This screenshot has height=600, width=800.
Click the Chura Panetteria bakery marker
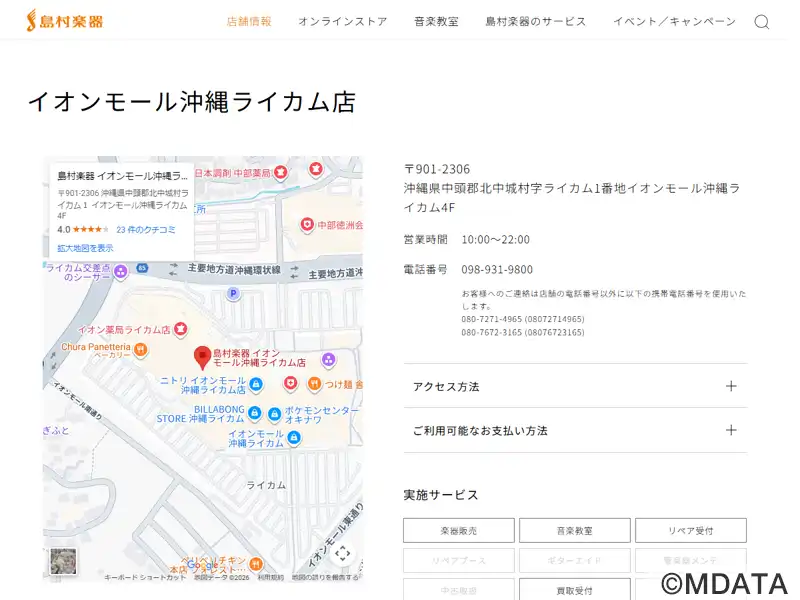coord(140,349)
